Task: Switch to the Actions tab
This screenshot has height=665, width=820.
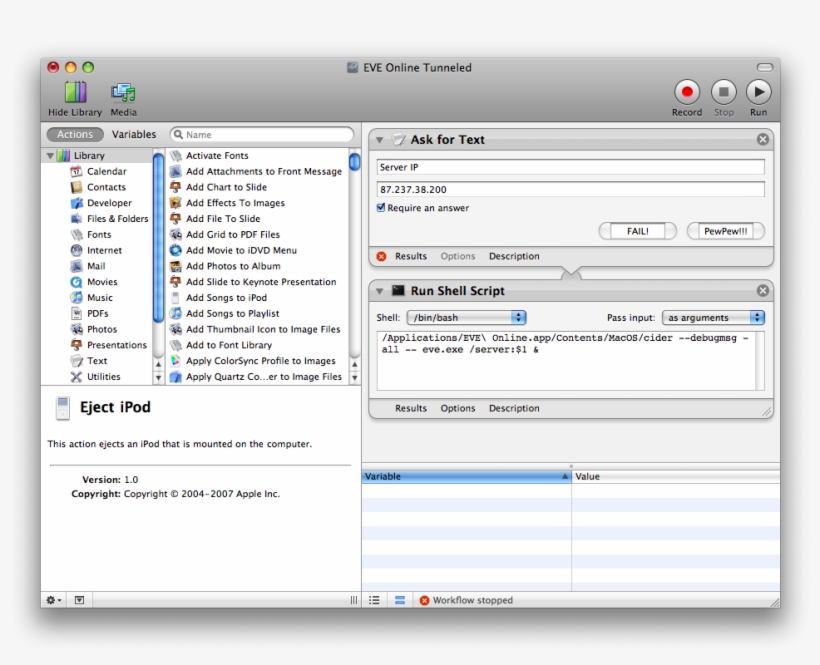Action: [75, 134]
